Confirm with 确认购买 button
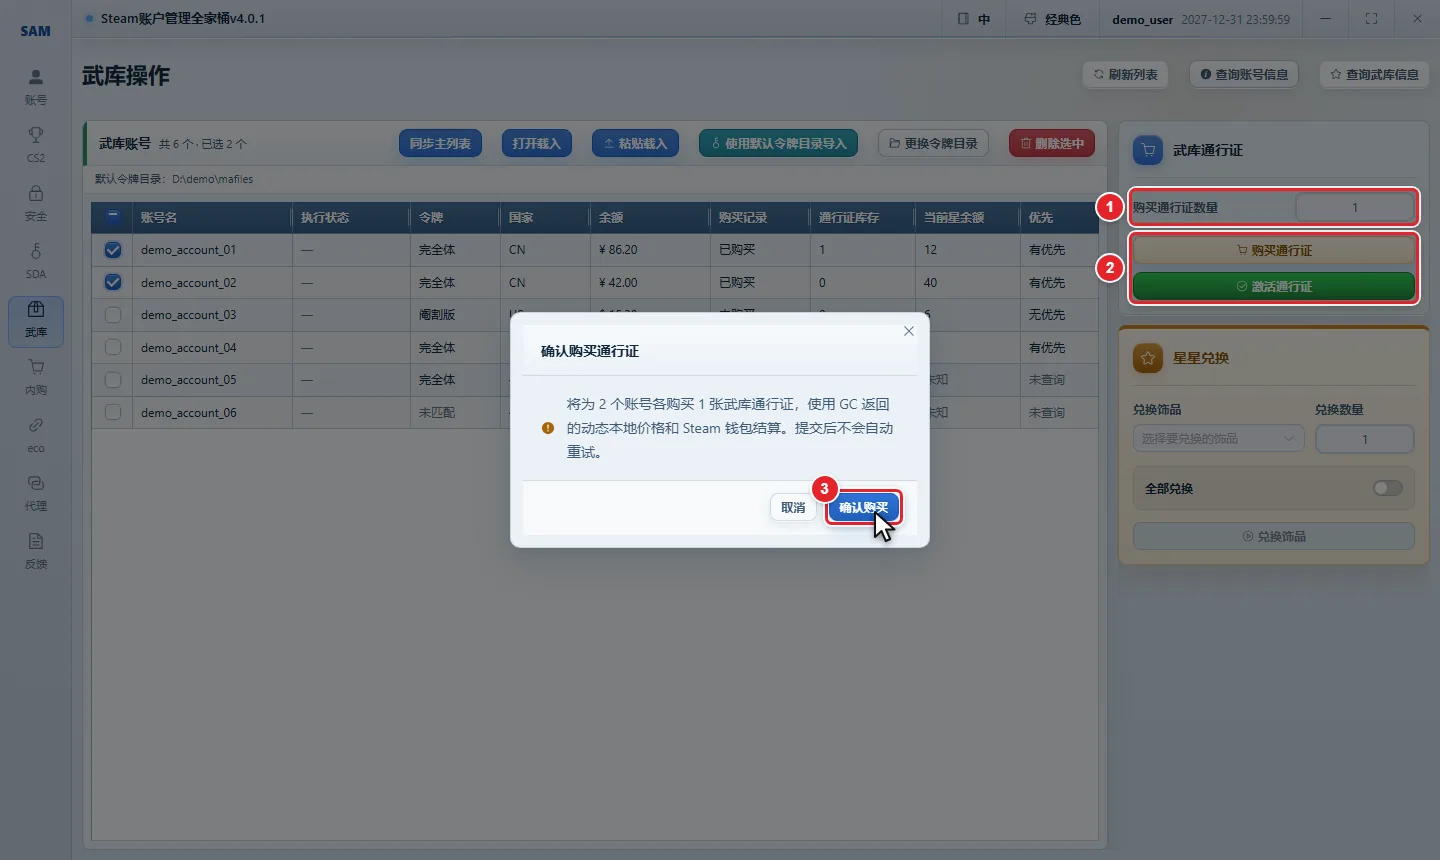 (864, 508)
